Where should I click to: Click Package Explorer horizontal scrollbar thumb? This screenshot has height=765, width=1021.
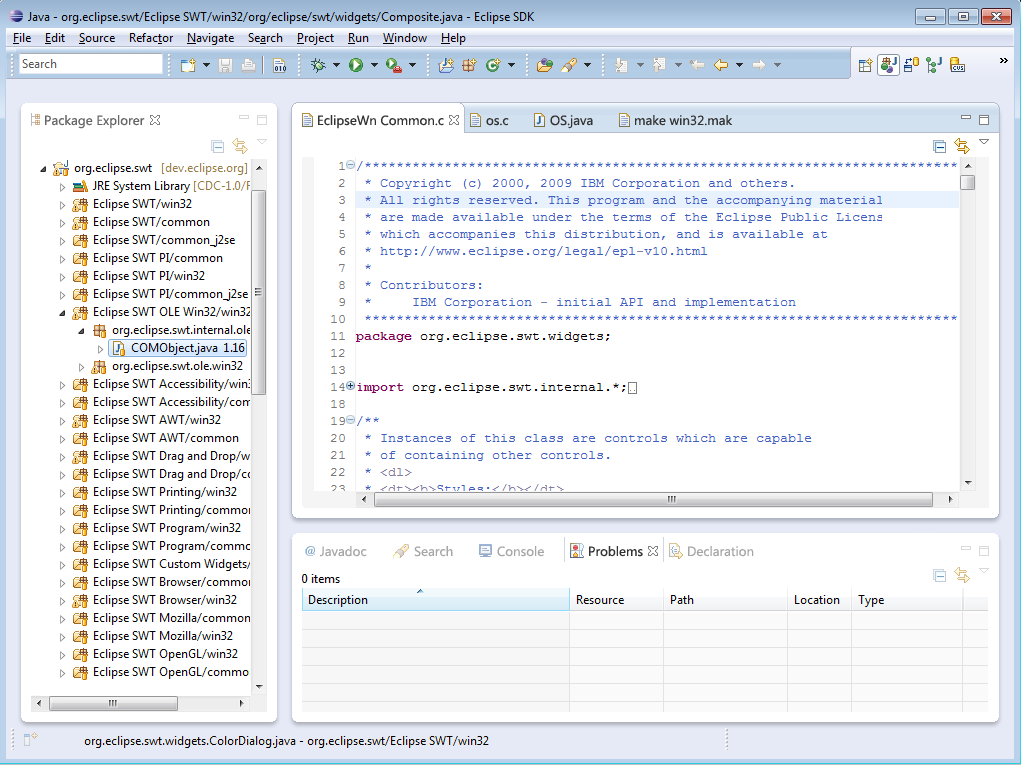click(x=113, y=703)
